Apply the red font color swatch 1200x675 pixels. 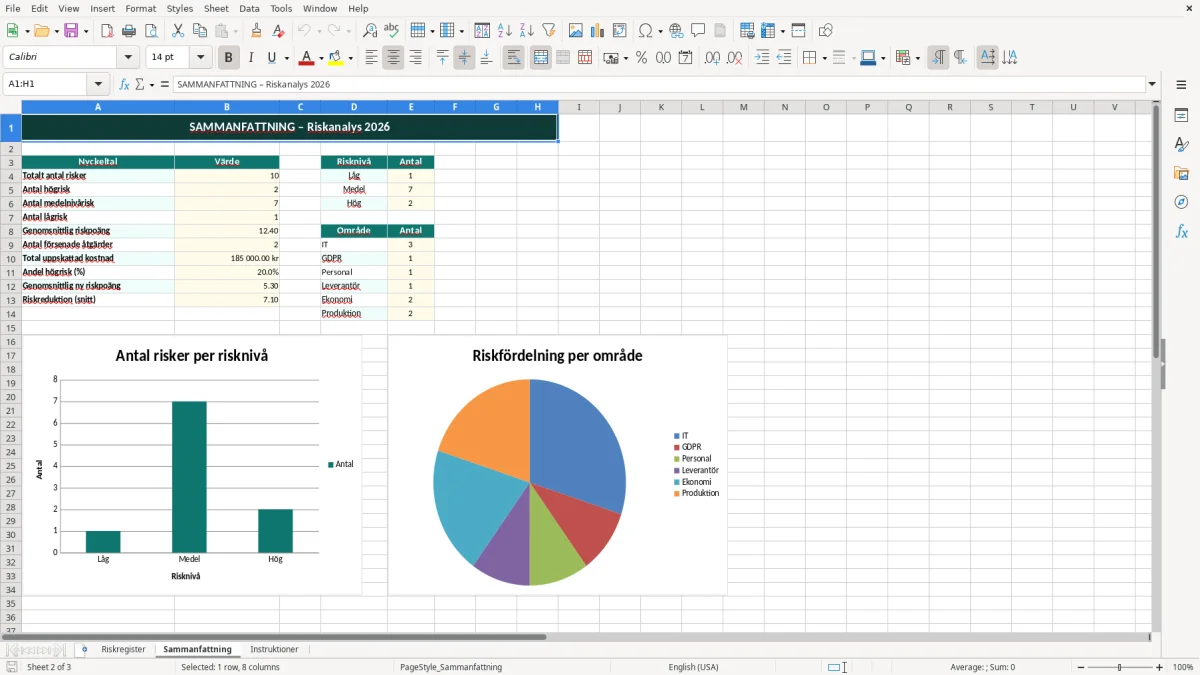pos(308,58)
